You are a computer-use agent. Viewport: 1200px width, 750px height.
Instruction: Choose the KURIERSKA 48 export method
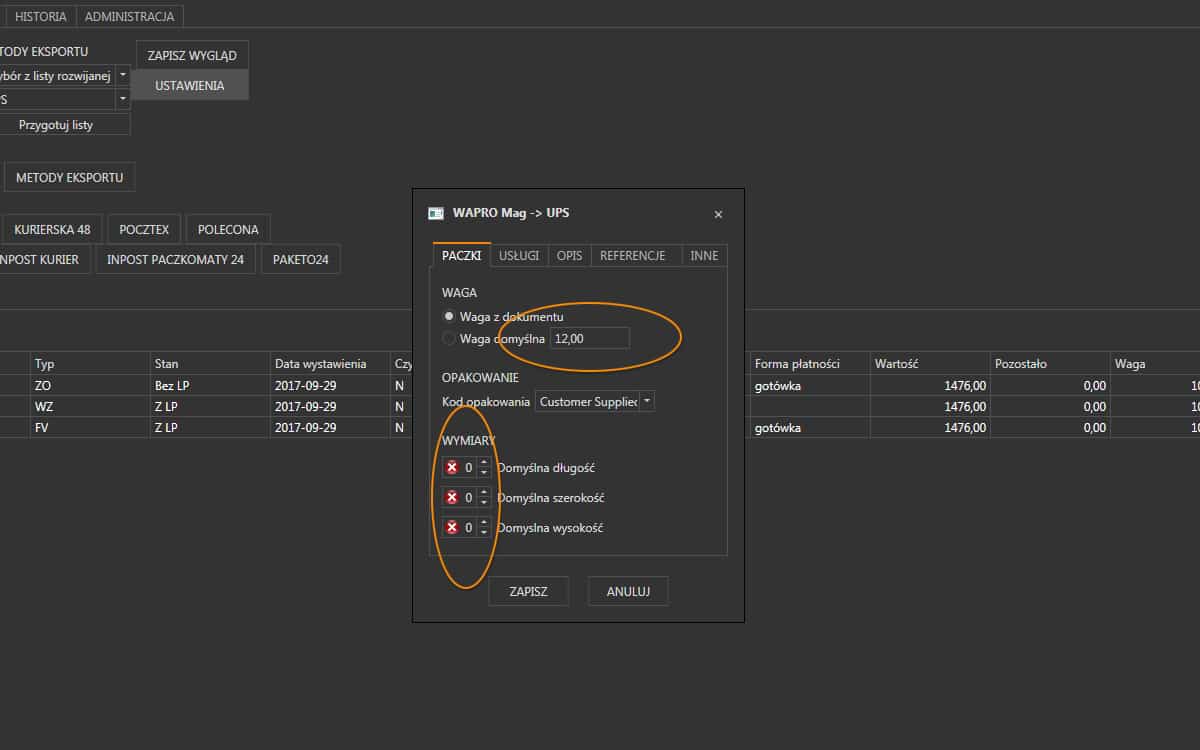[x=52, y=229]
